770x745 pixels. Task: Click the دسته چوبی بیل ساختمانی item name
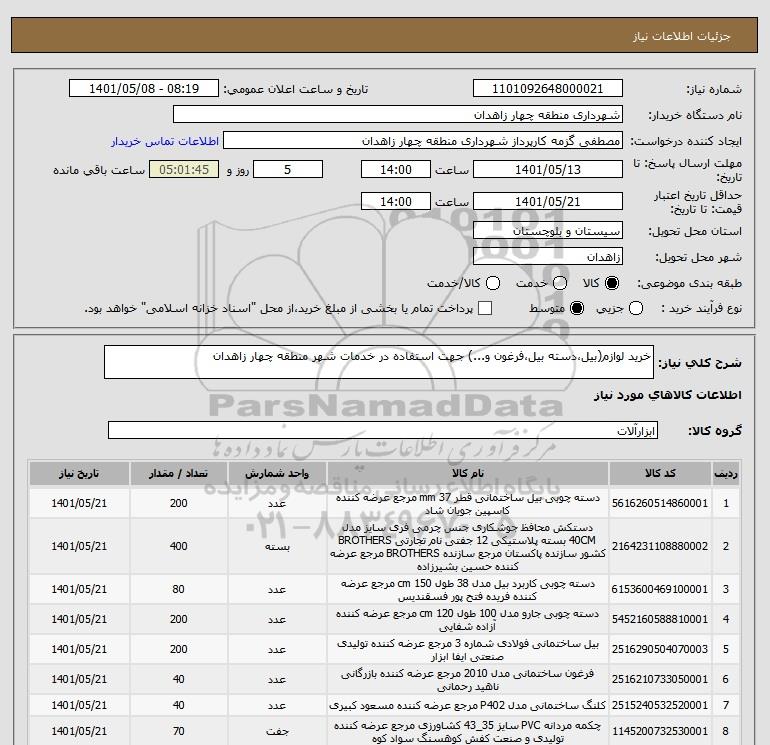point(468,504)
